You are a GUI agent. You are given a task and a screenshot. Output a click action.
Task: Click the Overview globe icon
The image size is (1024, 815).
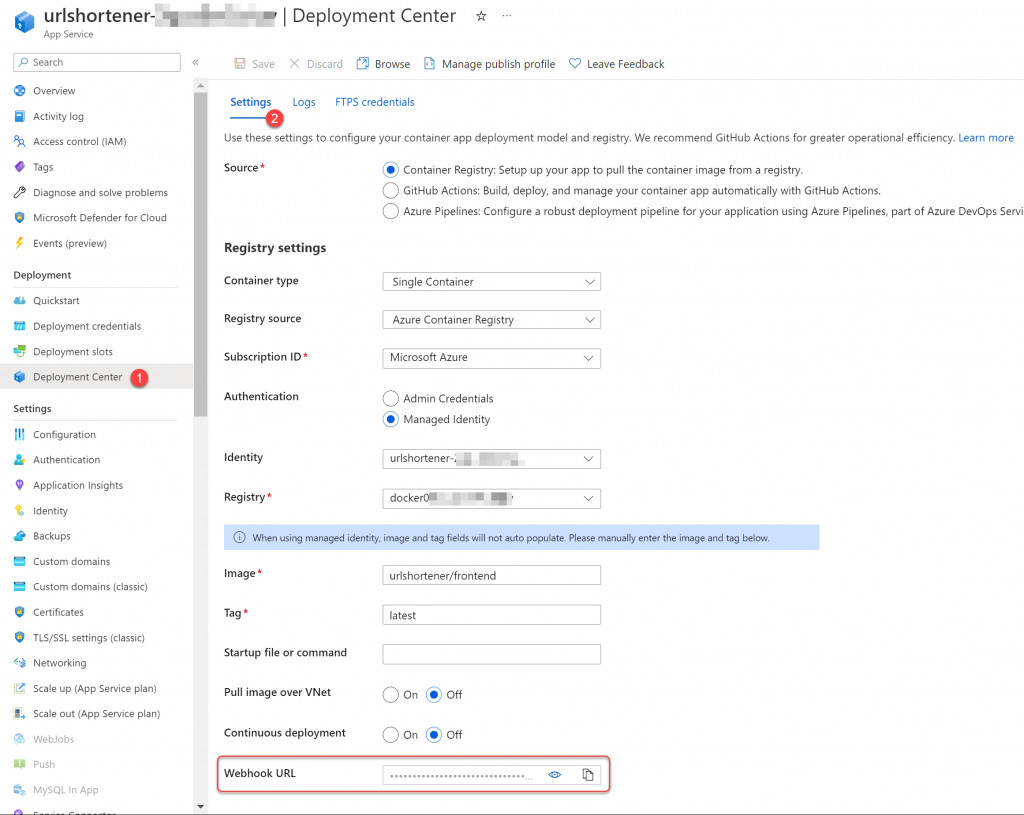tap(20, 91)
